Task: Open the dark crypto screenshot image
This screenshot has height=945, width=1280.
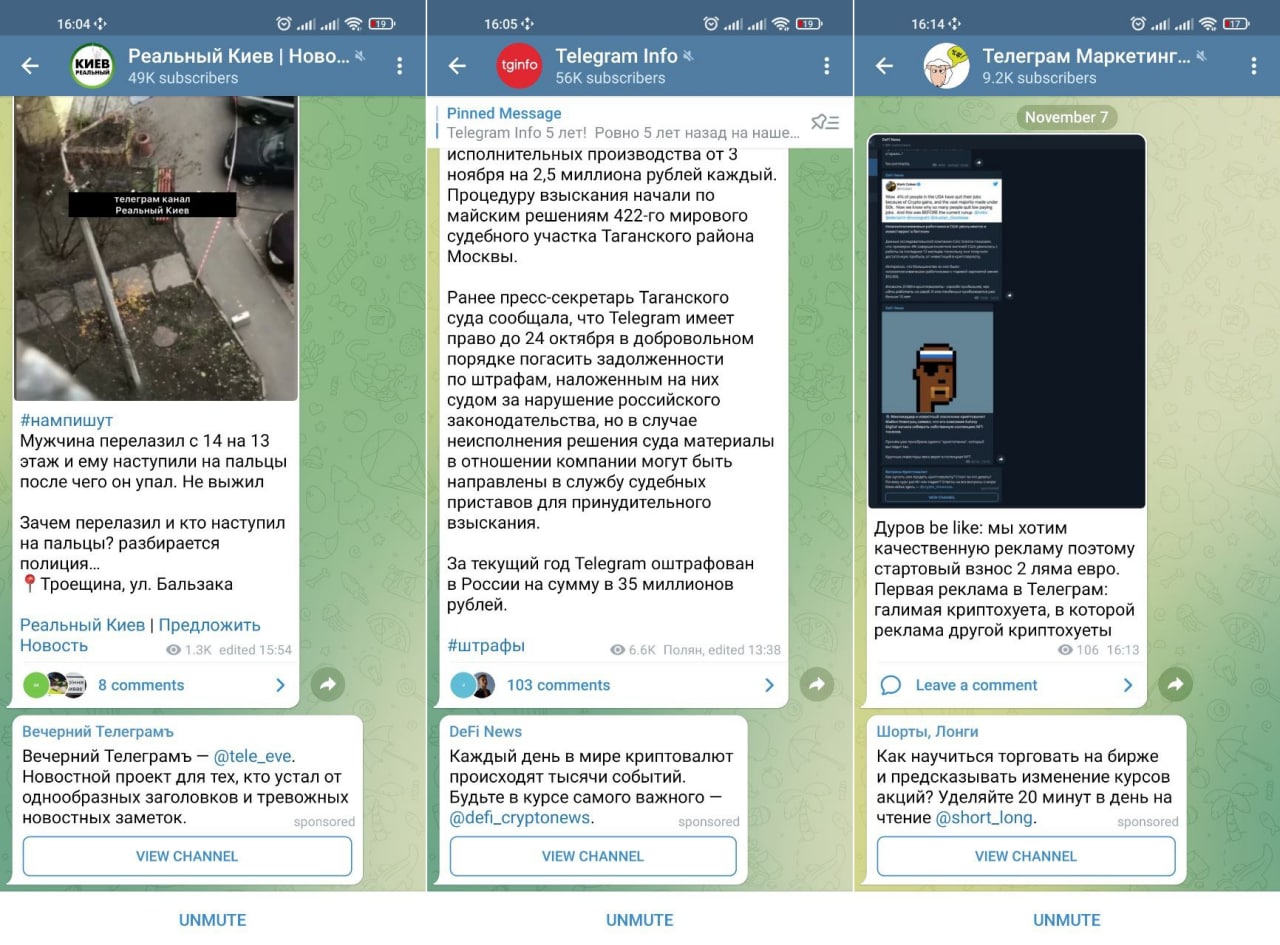Action: [x=1007, y=322]
